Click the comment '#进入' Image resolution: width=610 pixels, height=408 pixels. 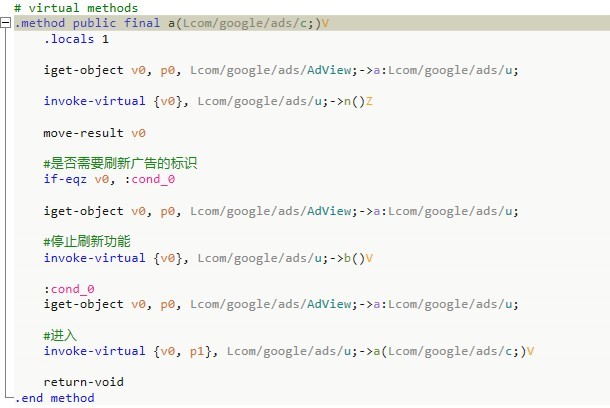(x=60, y=335)
